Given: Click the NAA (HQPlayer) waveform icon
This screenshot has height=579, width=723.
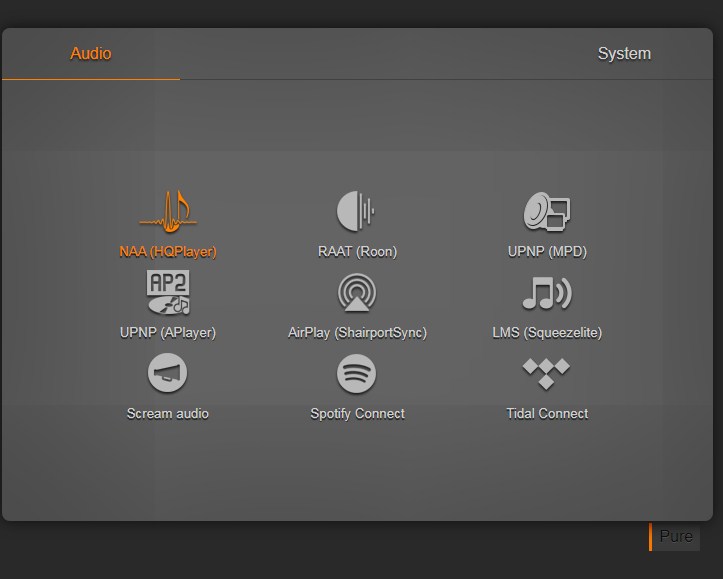Looking at the screenshot, I should 168,212.
